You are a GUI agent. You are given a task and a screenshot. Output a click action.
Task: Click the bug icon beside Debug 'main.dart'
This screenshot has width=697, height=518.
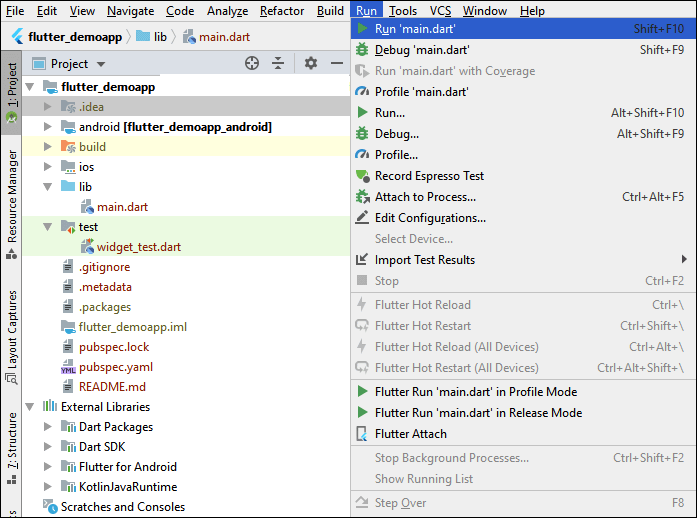pyautogui.click(x=362, y=50)
